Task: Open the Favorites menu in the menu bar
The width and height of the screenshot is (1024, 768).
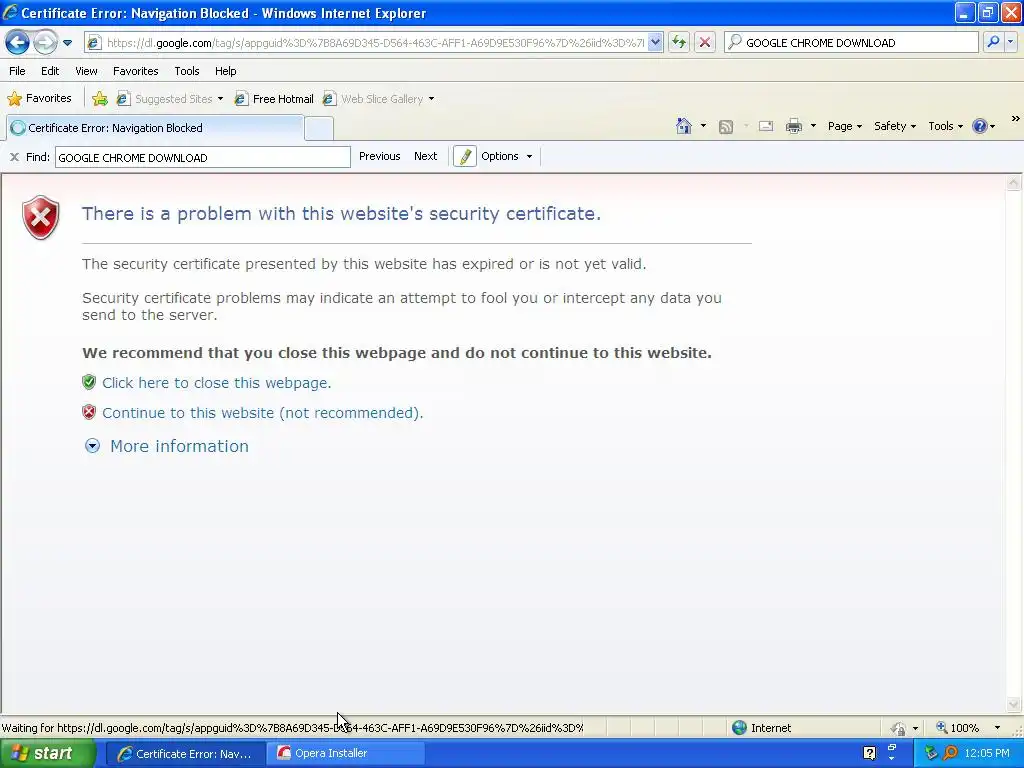Action: pyautogui.click(x=135, y=71)
